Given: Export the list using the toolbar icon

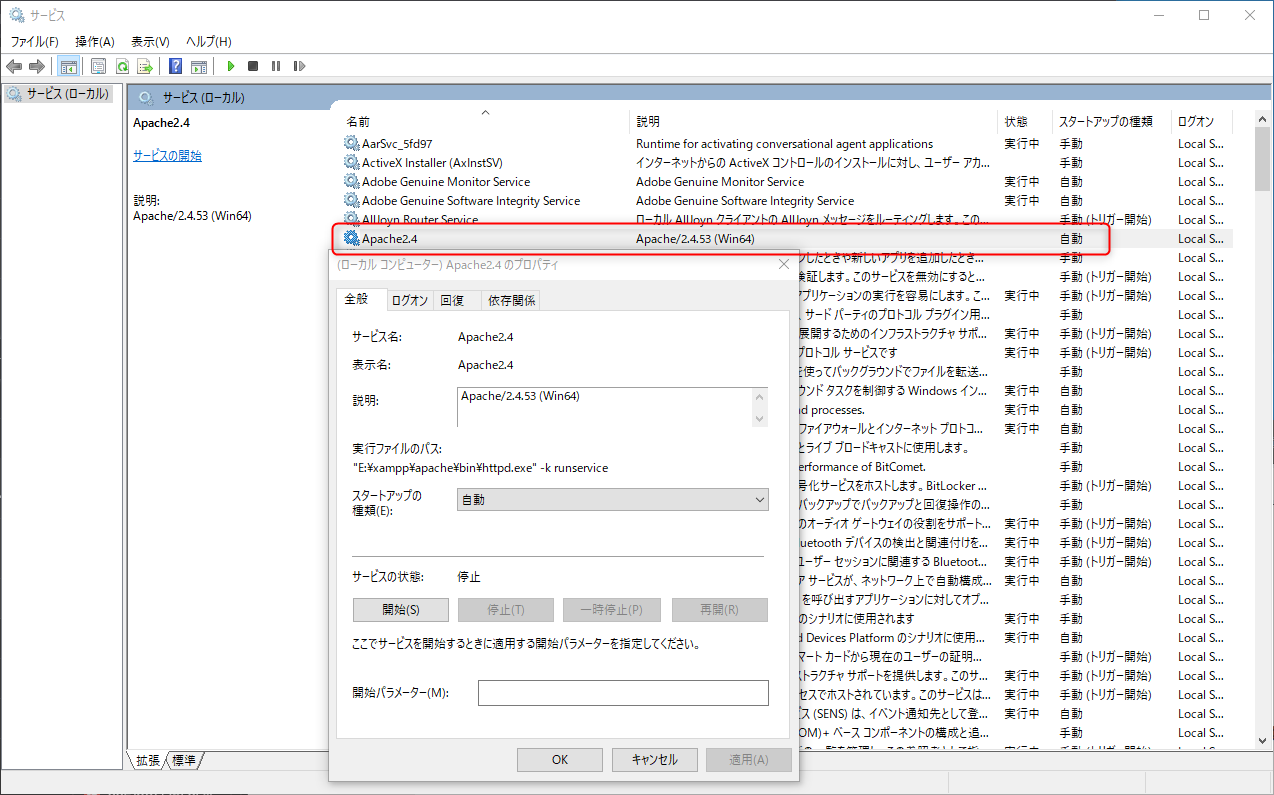Looking at the screenshot, I should (x=145, y=66).
